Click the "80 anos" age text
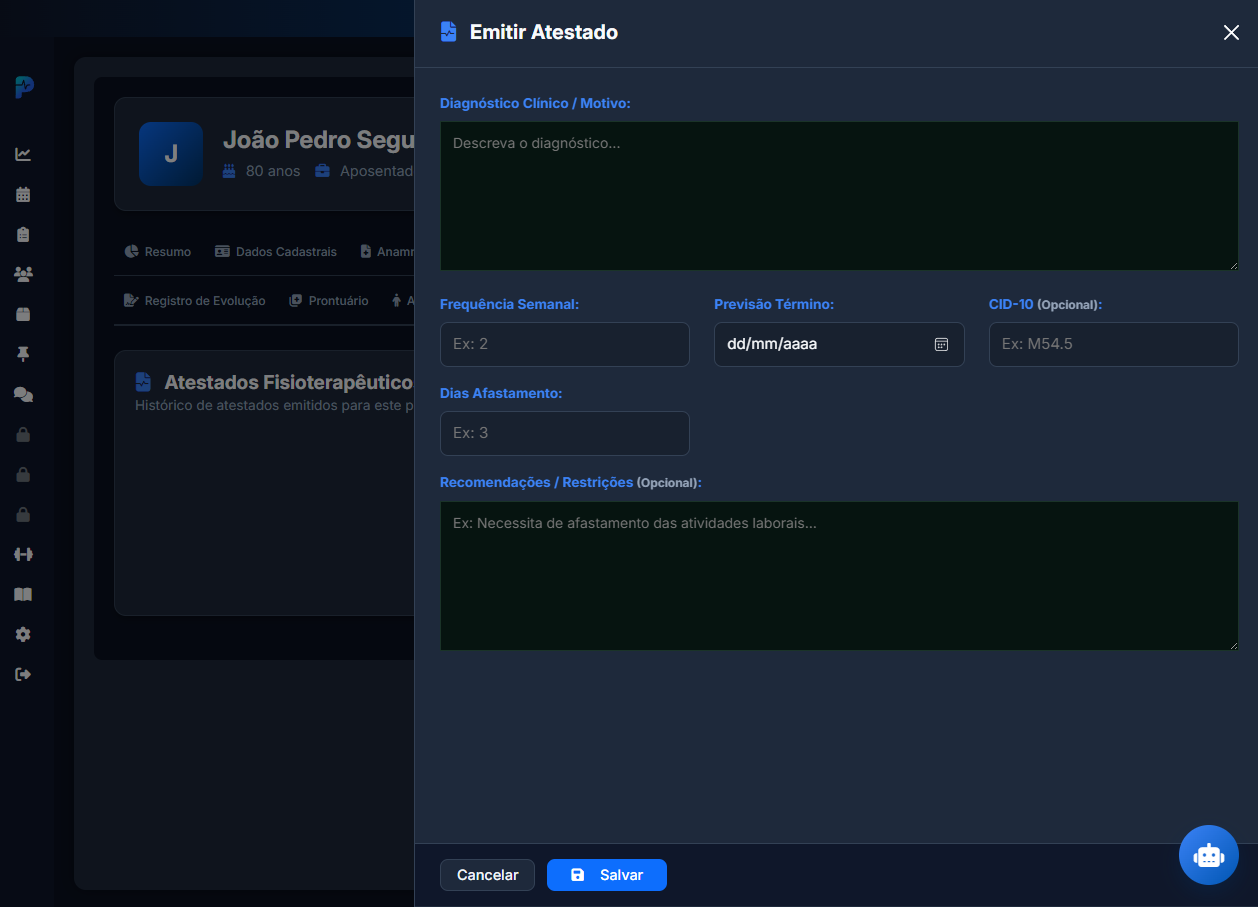This screenshot has height=907, width=1258. 273,171
